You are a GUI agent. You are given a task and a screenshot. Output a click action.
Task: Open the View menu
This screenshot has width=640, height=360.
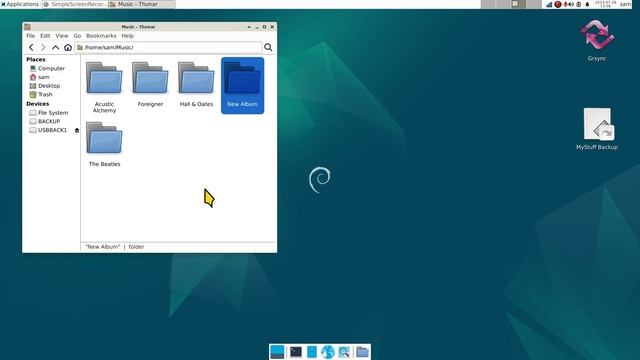pyautogui.click(x=62, y=36)
